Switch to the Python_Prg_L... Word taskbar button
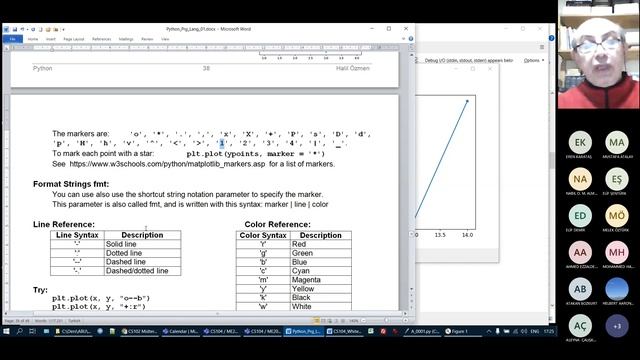Screen dimensions: 640x360 click(304, 331)
